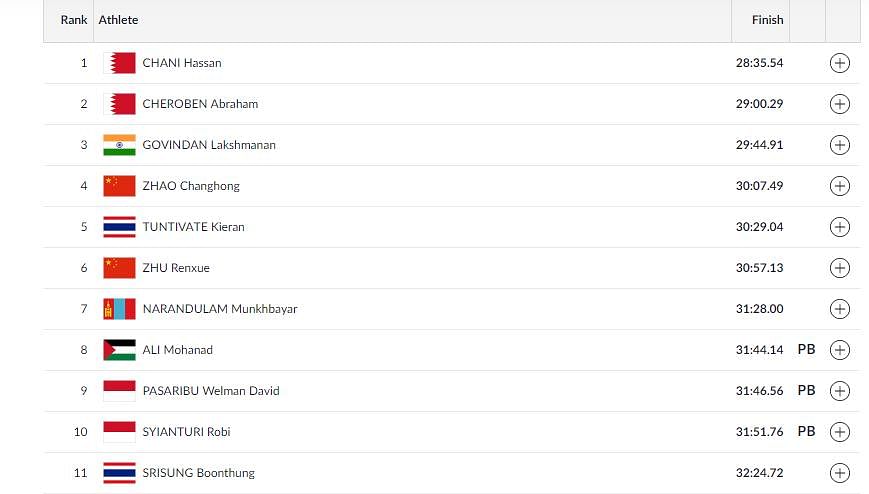This screenshot has height=494, width=869.
Task: Open athlete link PASARIBU Welman David
Action: point(211,391)
